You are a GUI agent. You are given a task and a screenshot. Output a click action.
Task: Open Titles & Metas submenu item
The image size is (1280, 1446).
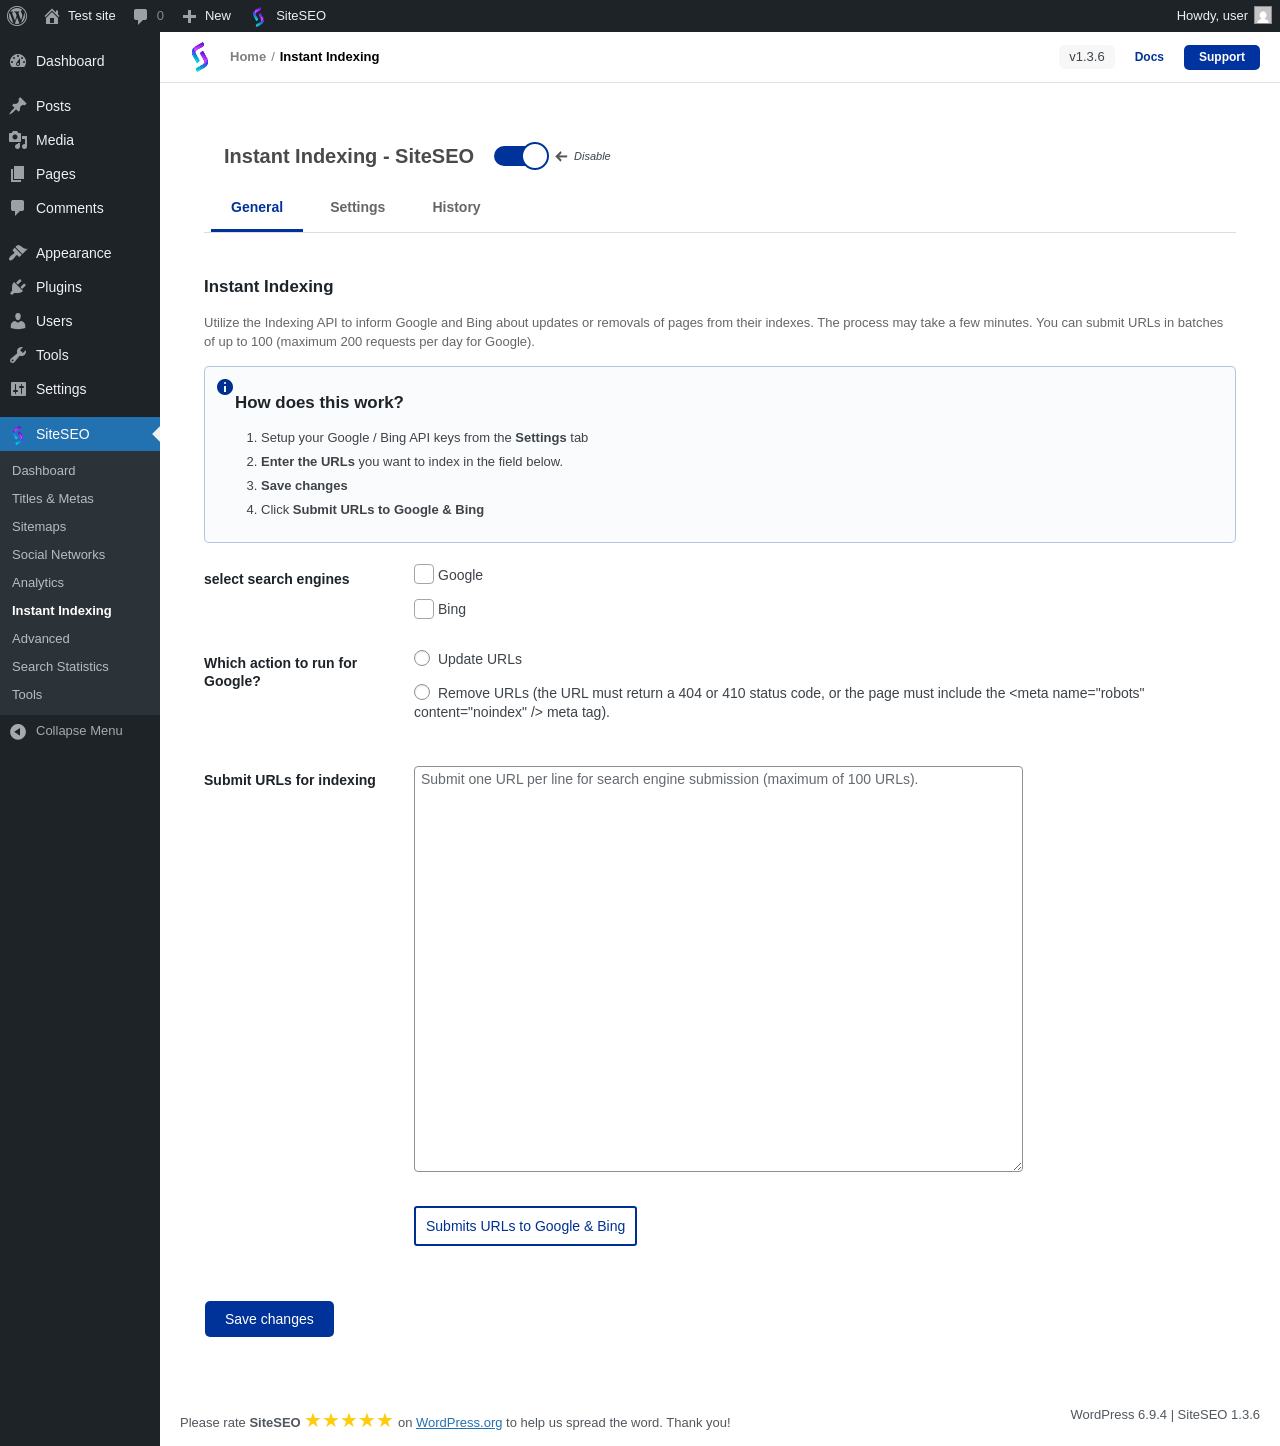(53, 498)
